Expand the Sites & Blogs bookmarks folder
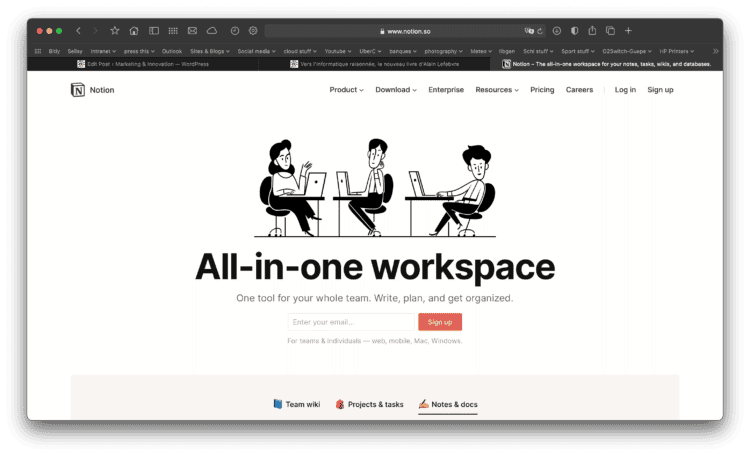Viewport: 750px width, 456px height. (210, 51)
